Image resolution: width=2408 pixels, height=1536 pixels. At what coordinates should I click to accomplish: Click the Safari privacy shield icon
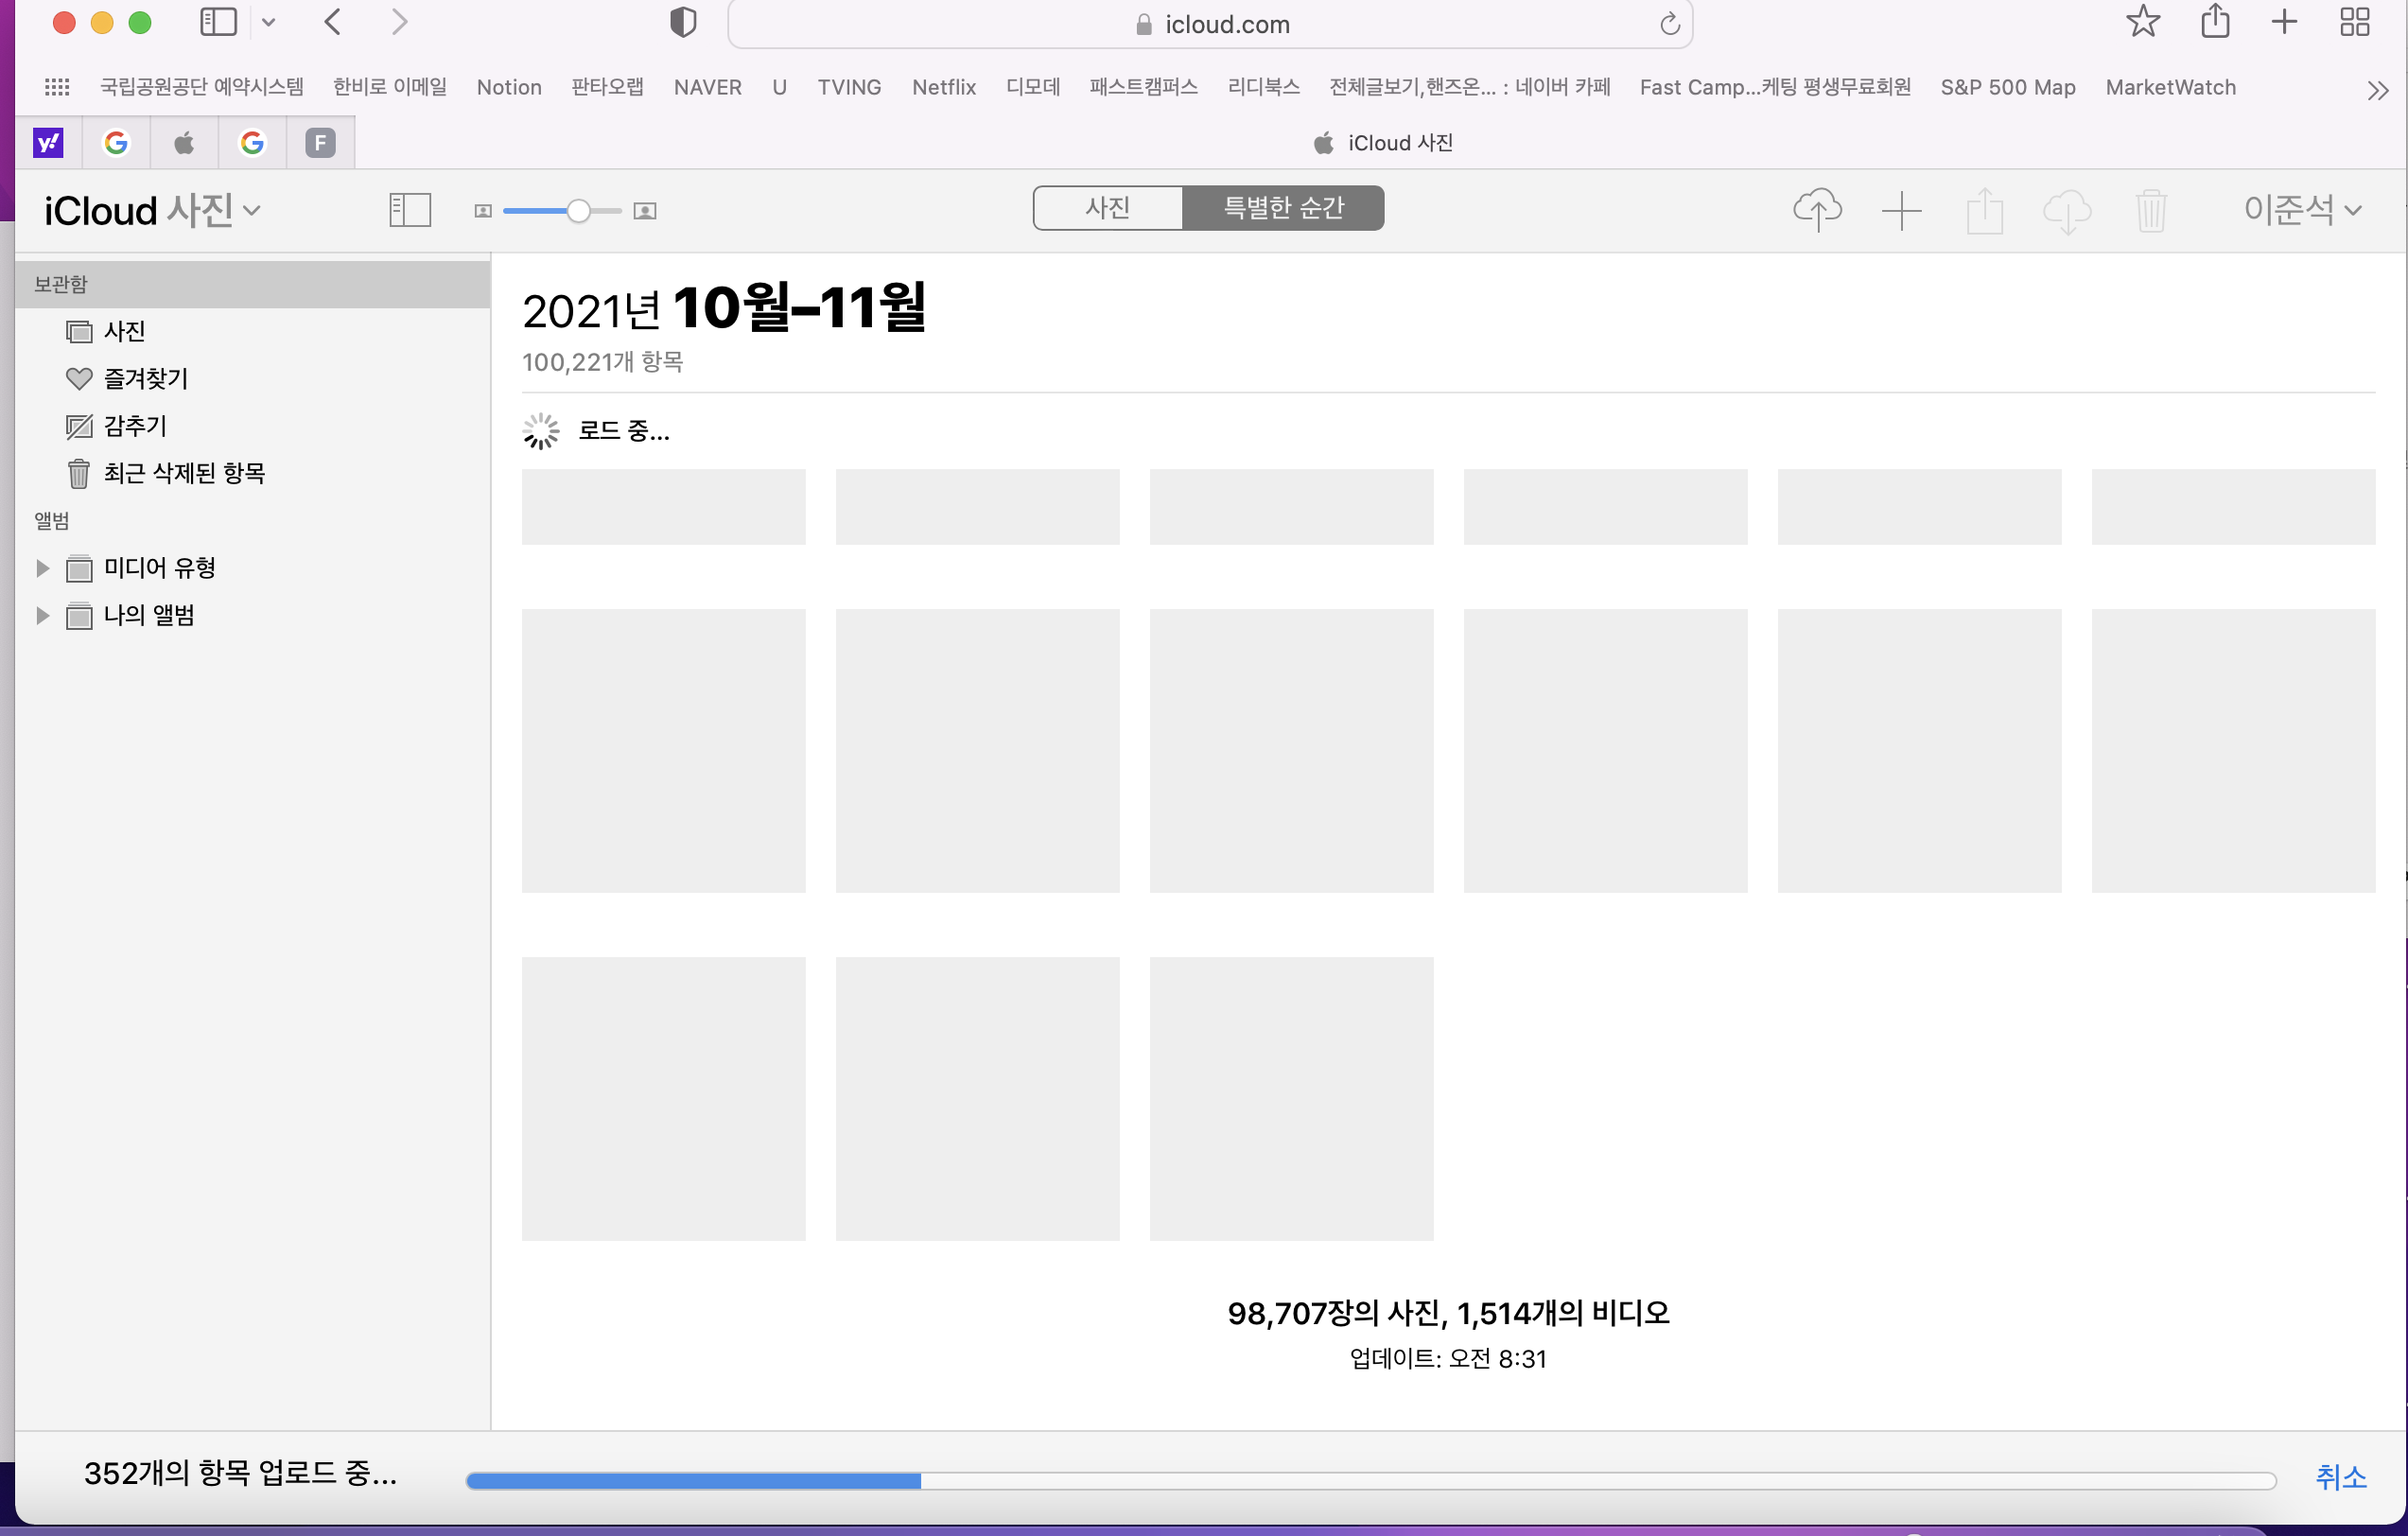click(683, 22)
